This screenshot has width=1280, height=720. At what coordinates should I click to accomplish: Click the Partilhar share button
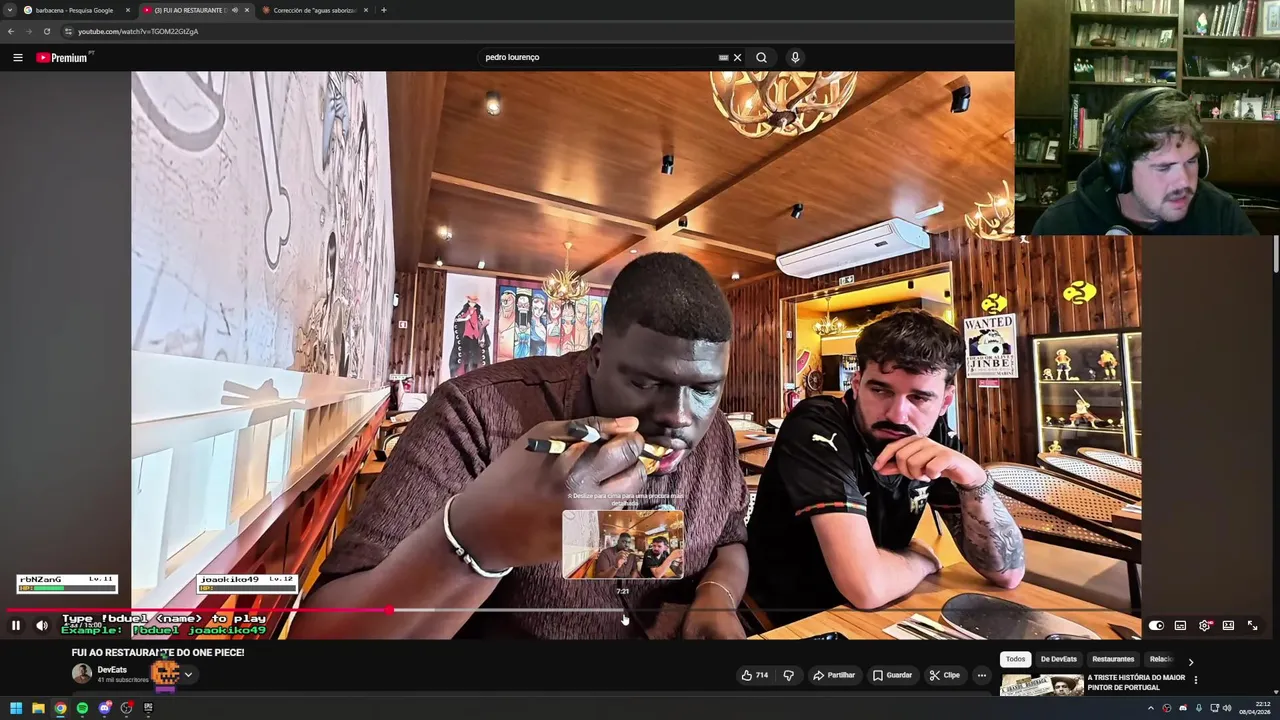tap(834, 675)
